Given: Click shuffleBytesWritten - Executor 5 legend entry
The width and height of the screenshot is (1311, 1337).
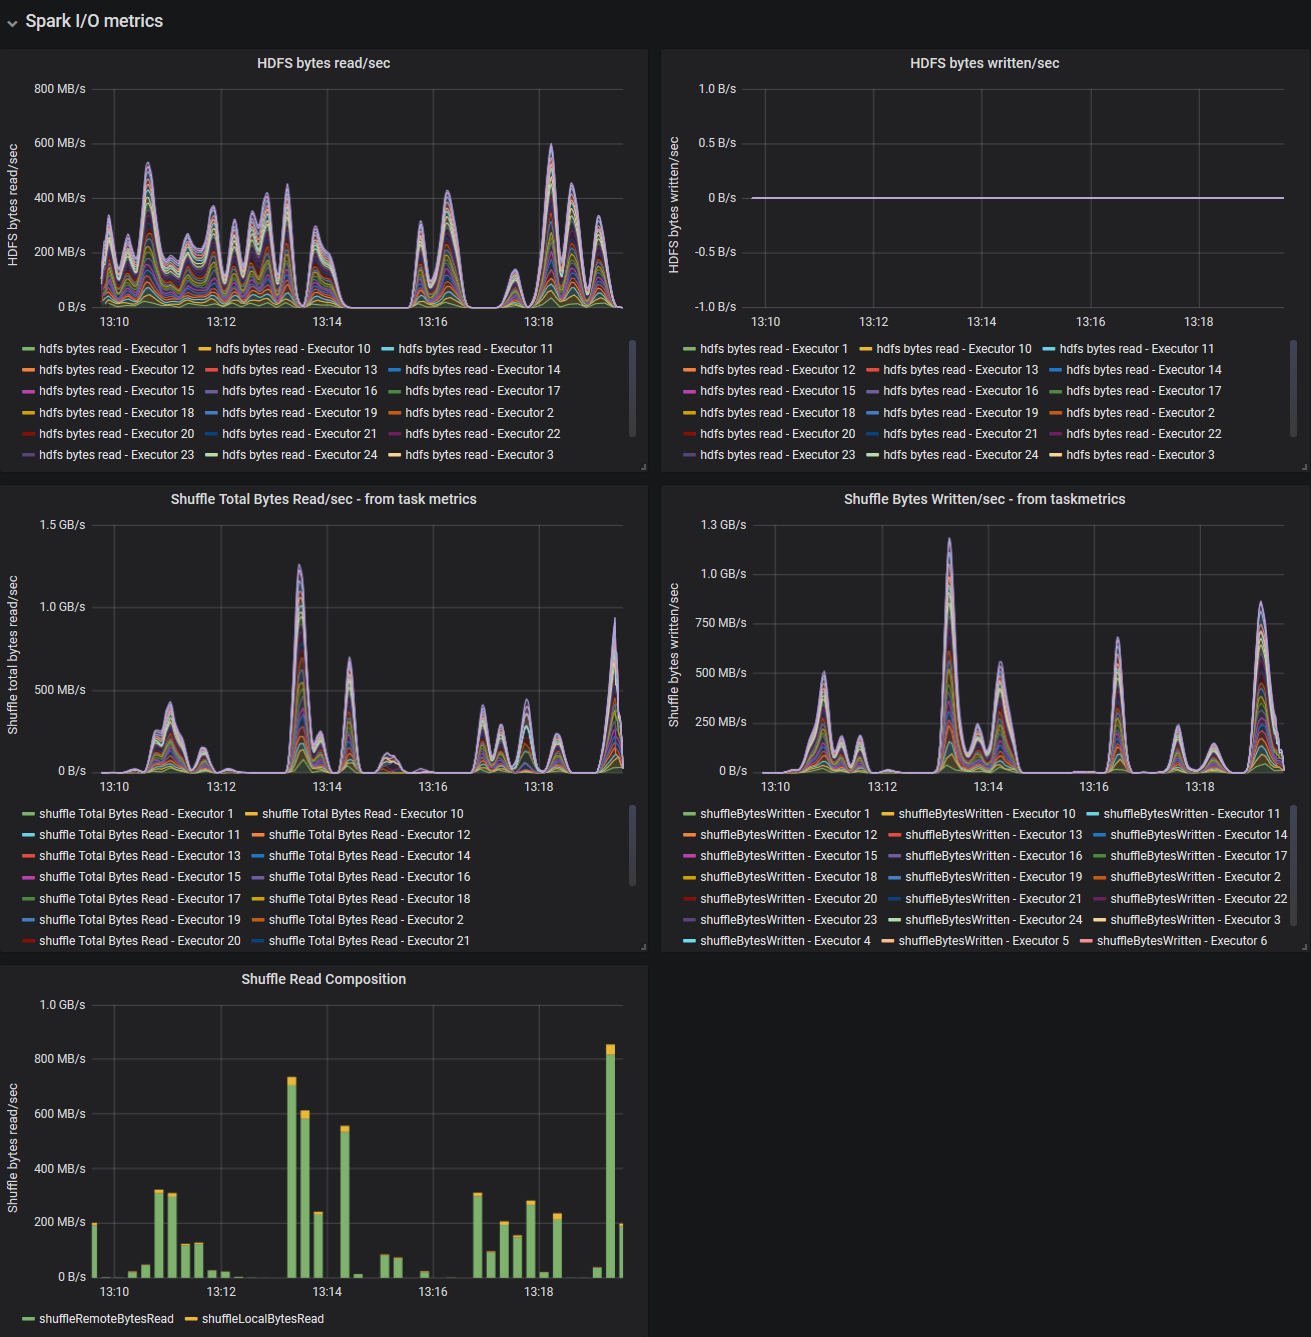Looking at the screenshot, I should click(x=984, y=941).
